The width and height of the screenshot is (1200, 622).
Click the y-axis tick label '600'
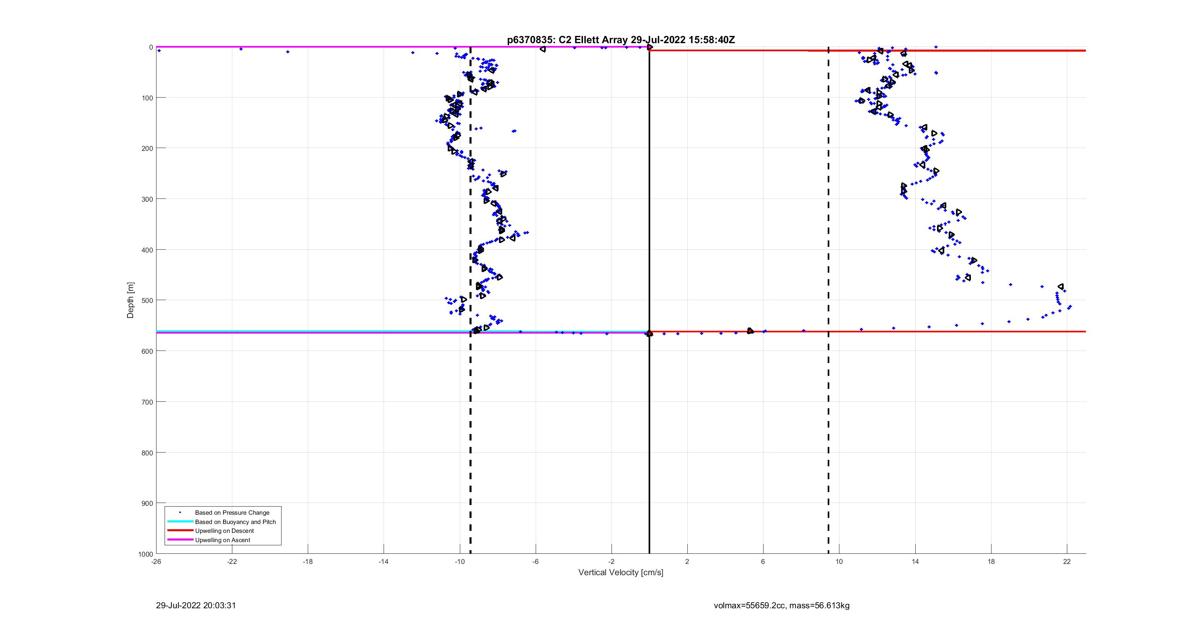[x=146, y=351]
